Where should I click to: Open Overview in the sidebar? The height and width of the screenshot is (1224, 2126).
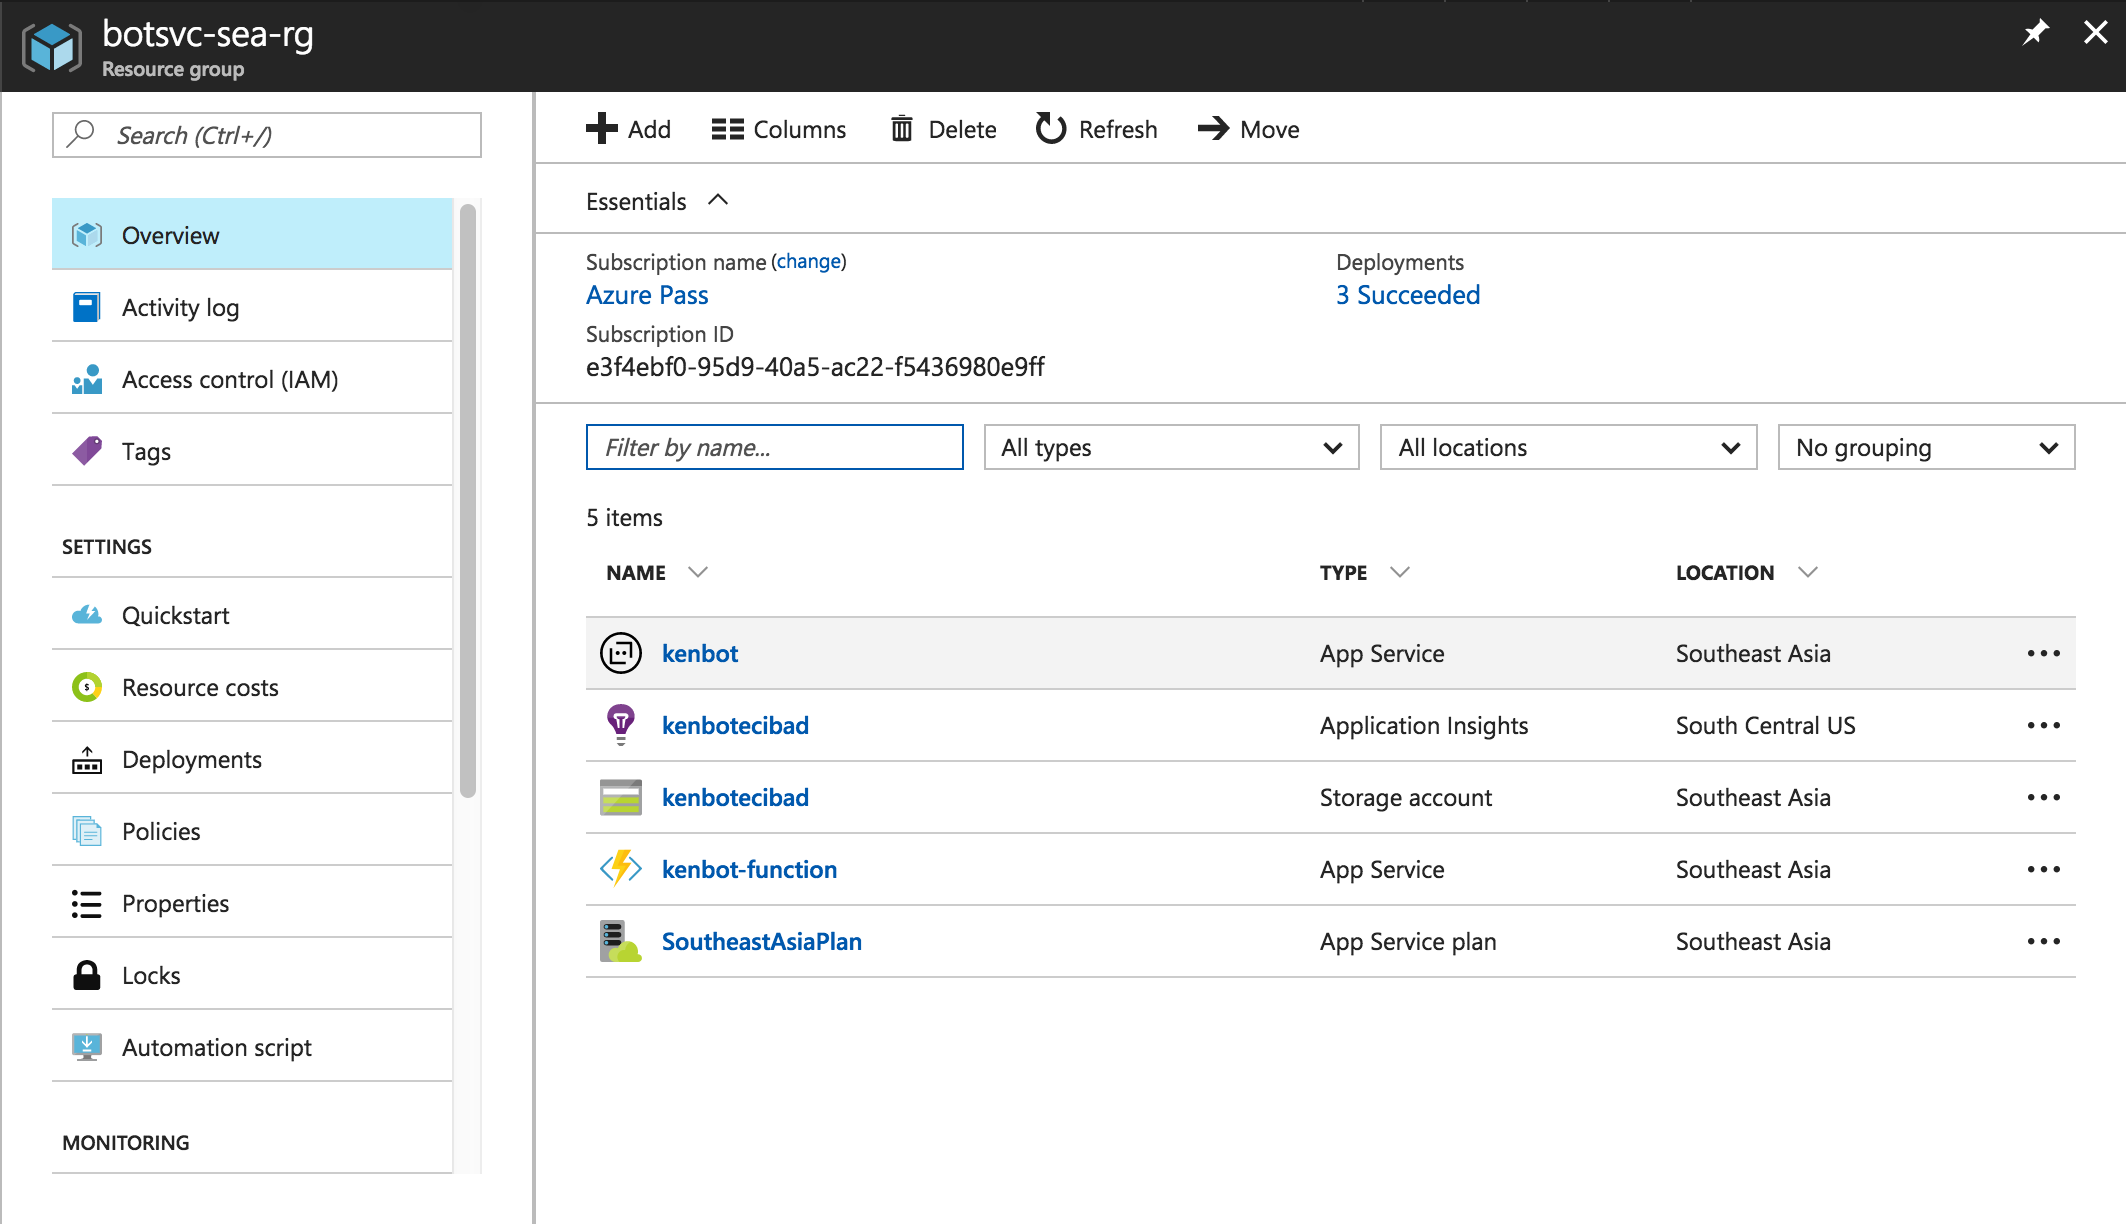(x=252, y=235)
